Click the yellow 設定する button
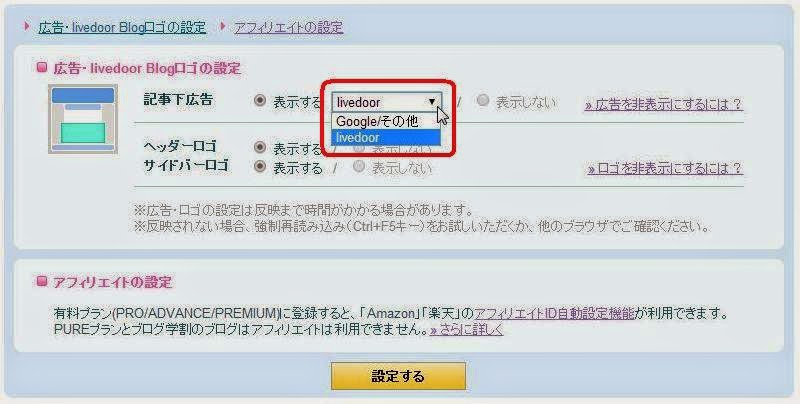The image size is (800, 404). [x=398, y=376]
